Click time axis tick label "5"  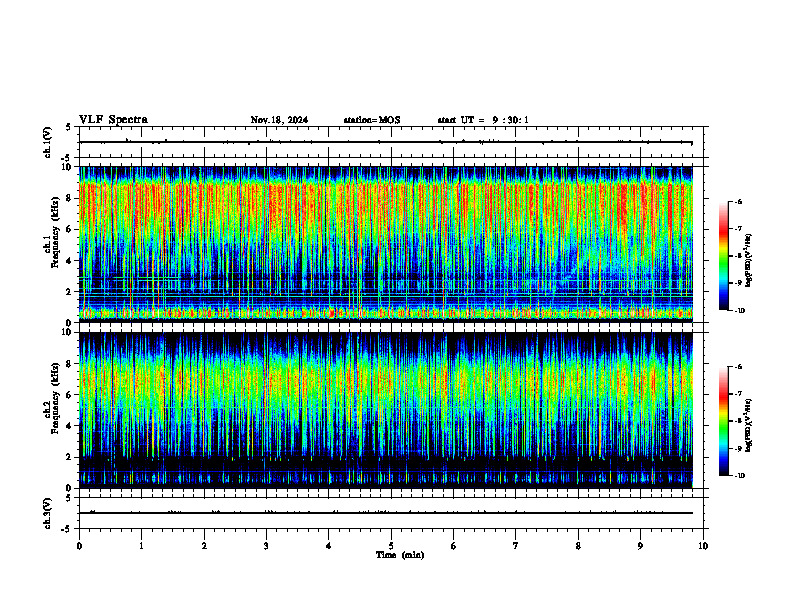[391, 546]
